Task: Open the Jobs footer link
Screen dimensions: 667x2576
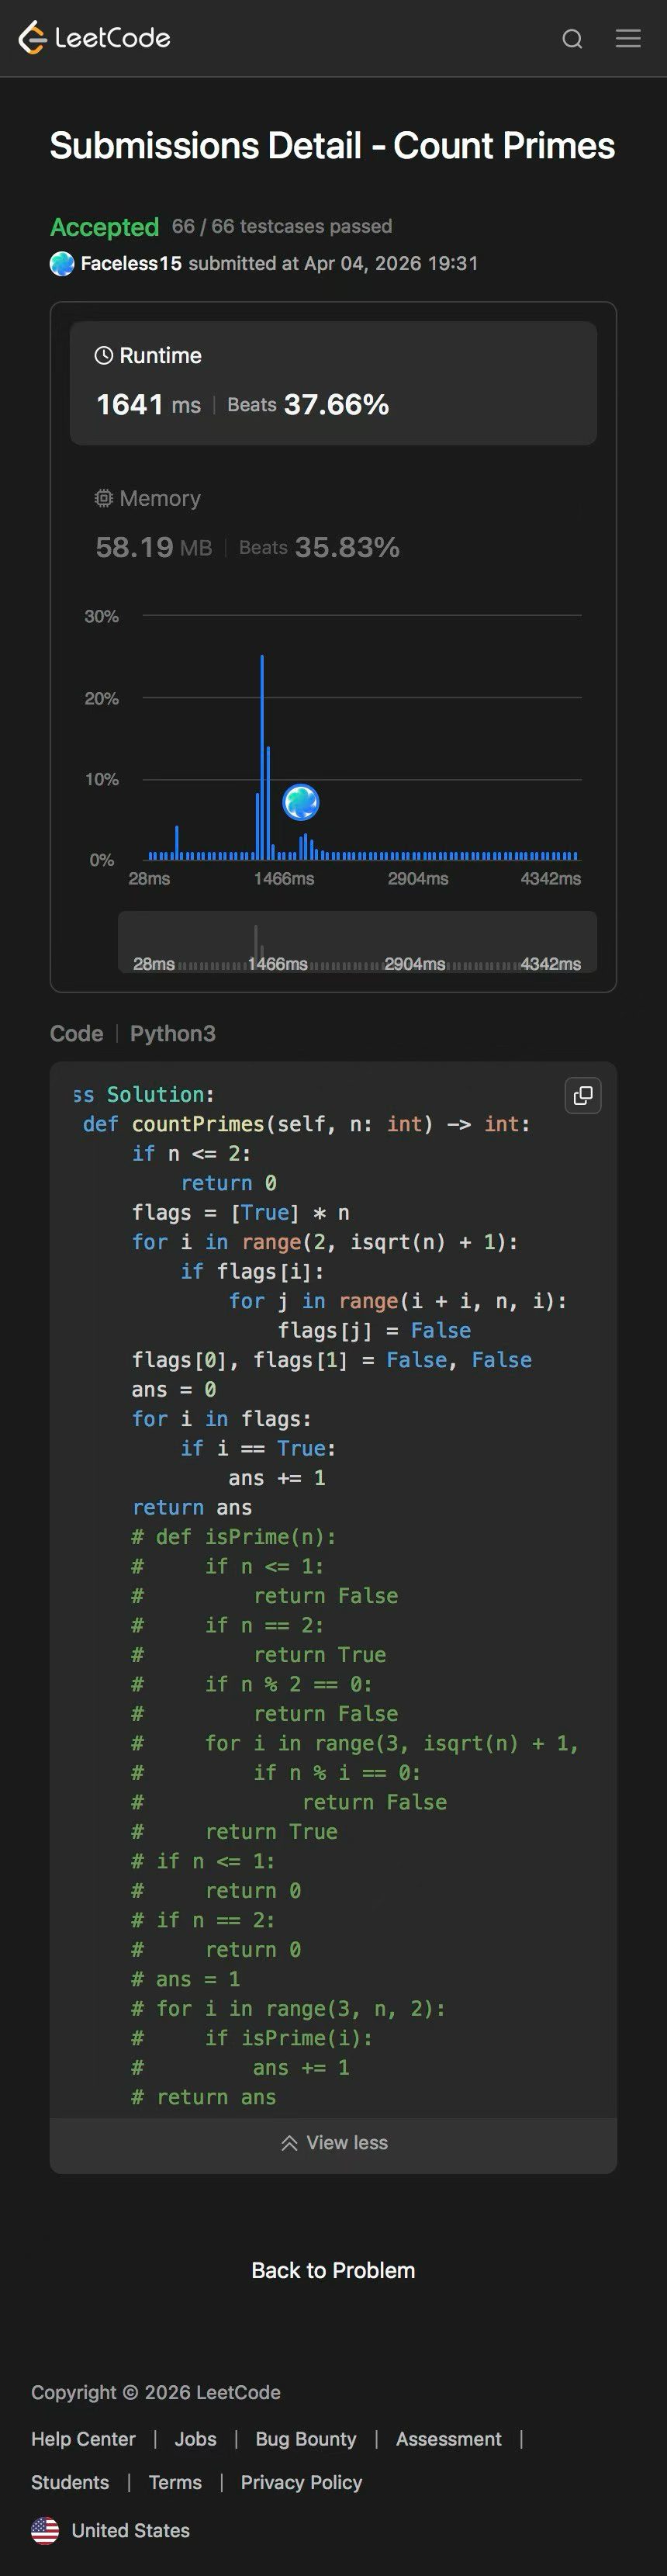Action: [195, 2439]
